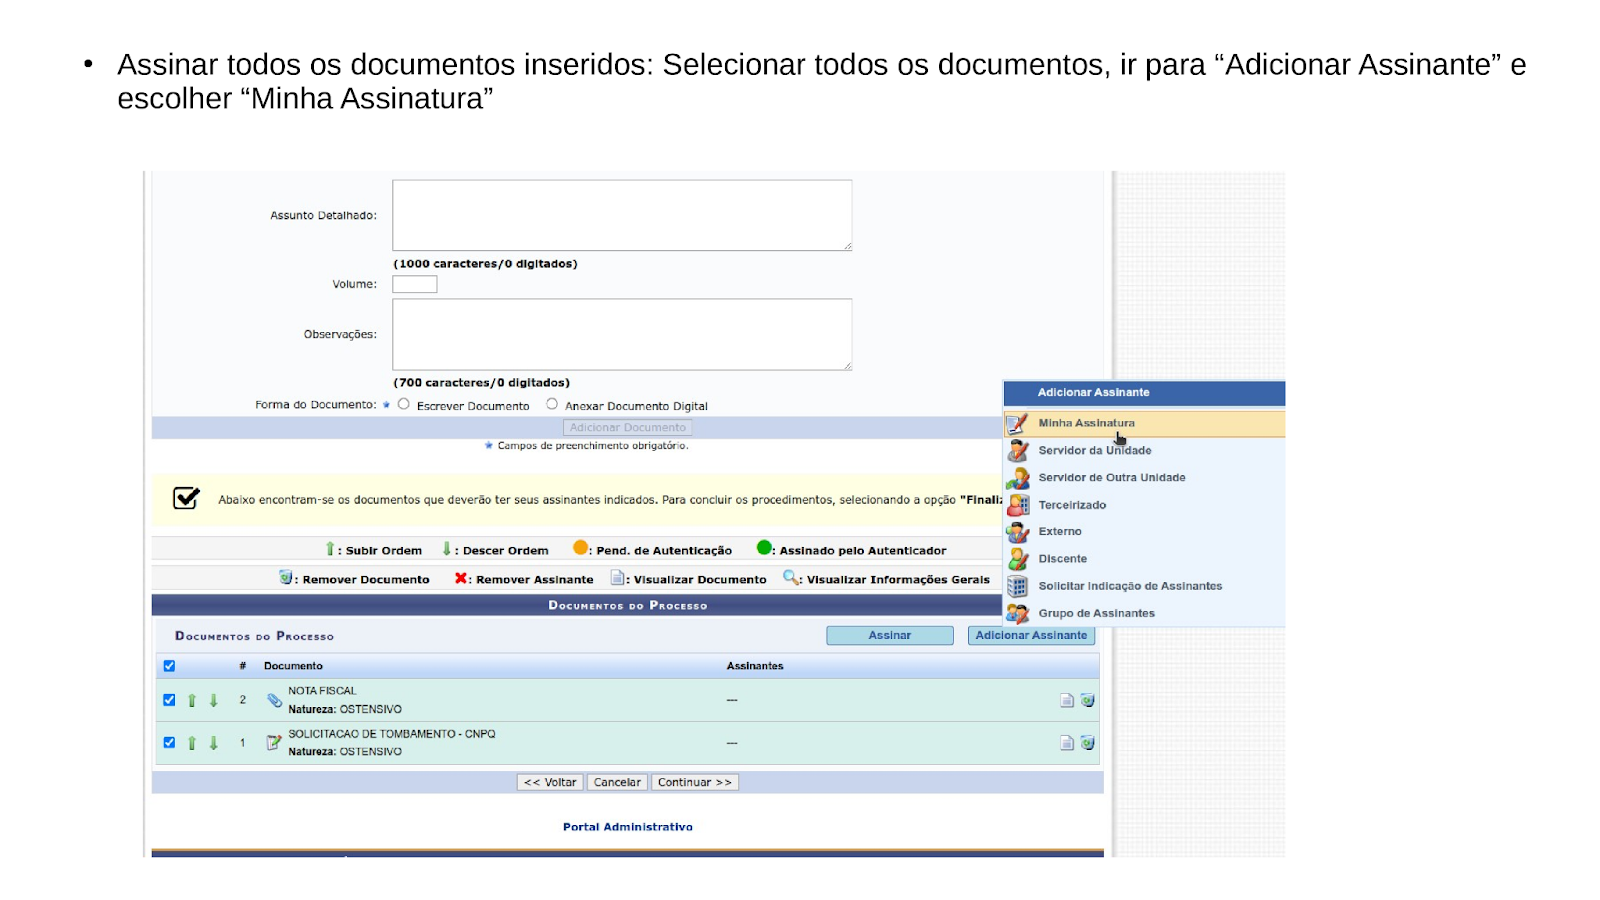Click the disabled Adicionar Documento button
1600x900 pixels.
coord(628,428)
